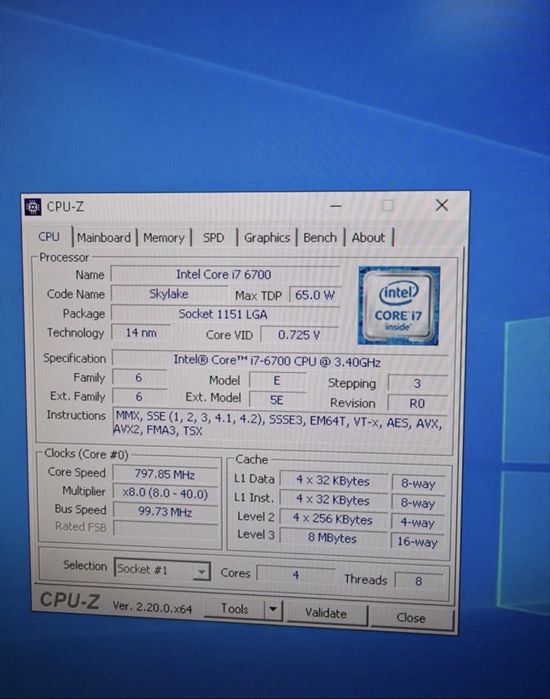The height and width of the screenshot is (699, 550).
Task: Click the Stepping value '3'
Action: pos(417,383)
